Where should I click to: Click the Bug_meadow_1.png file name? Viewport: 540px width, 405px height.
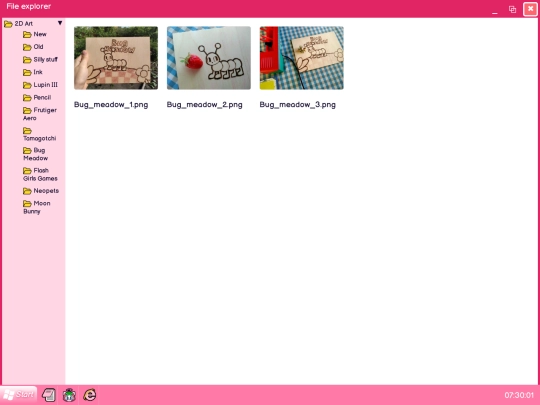coord(111,105)
